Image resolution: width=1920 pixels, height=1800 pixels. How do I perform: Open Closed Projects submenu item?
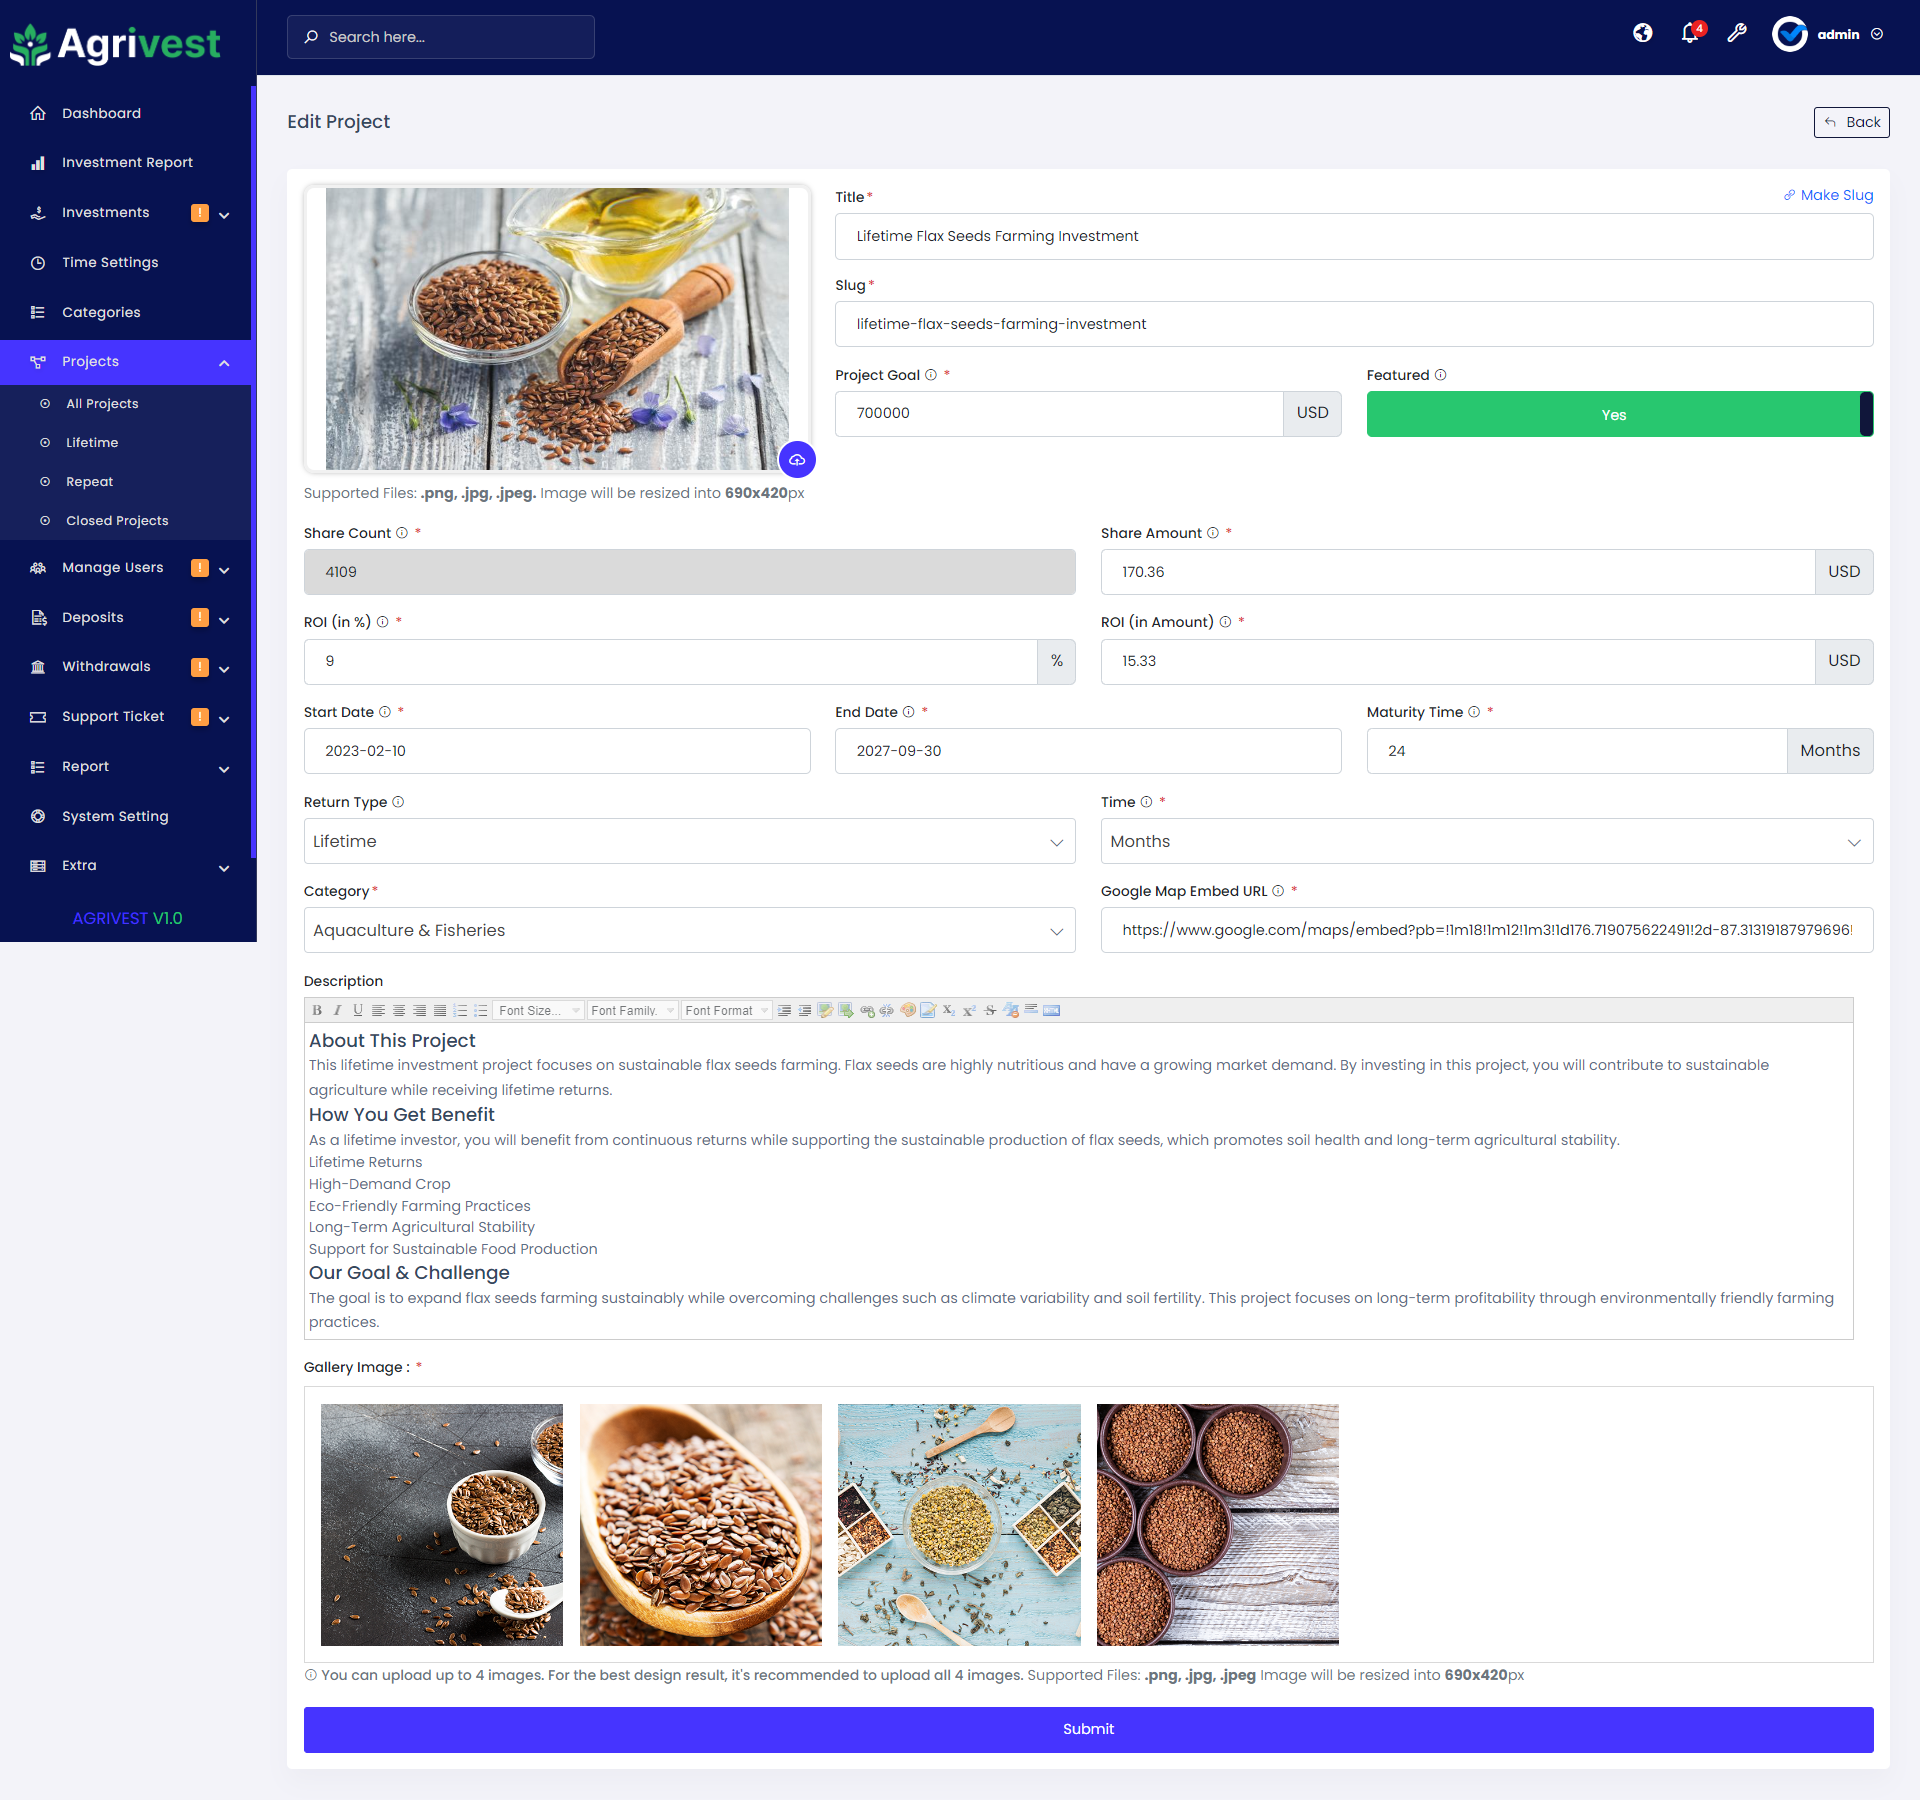point(117,521)
